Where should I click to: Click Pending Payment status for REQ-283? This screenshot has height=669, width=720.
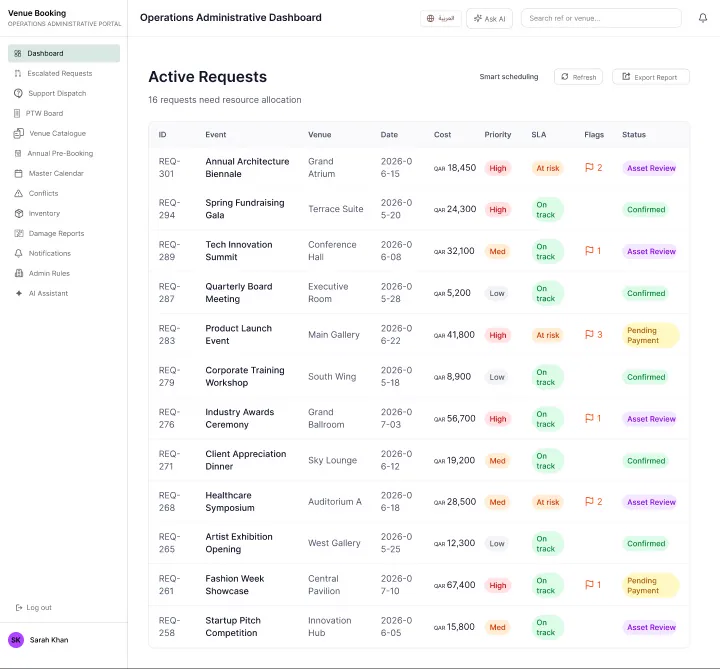point(651,335)
